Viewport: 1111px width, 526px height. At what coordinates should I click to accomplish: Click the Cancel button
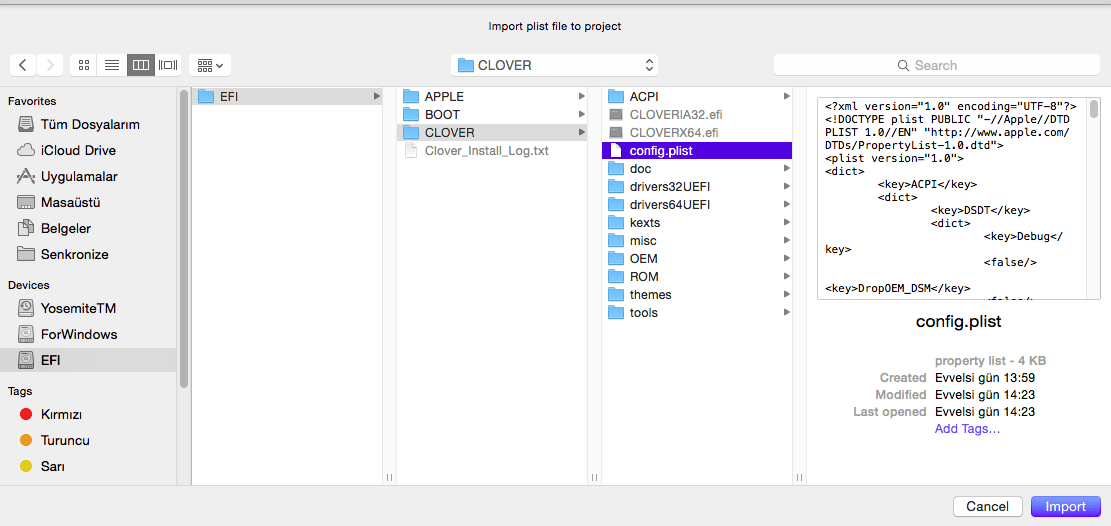click(x=988, y=507)
